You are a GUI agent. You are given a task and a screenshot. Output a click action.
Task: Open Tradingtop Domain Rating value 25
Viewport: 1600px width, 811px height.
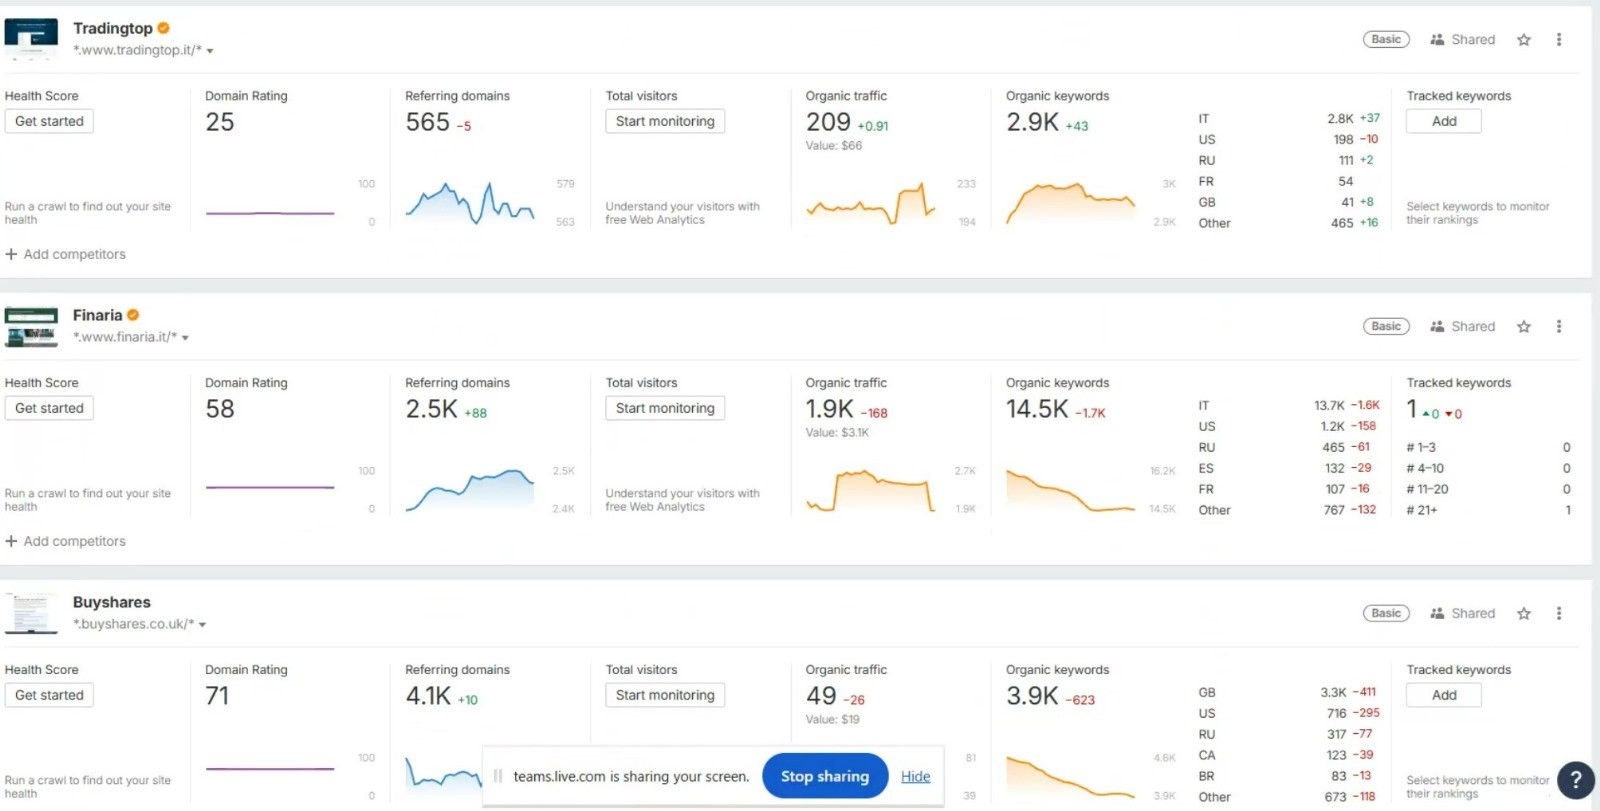pyautogui.click(x=220, y=122)
